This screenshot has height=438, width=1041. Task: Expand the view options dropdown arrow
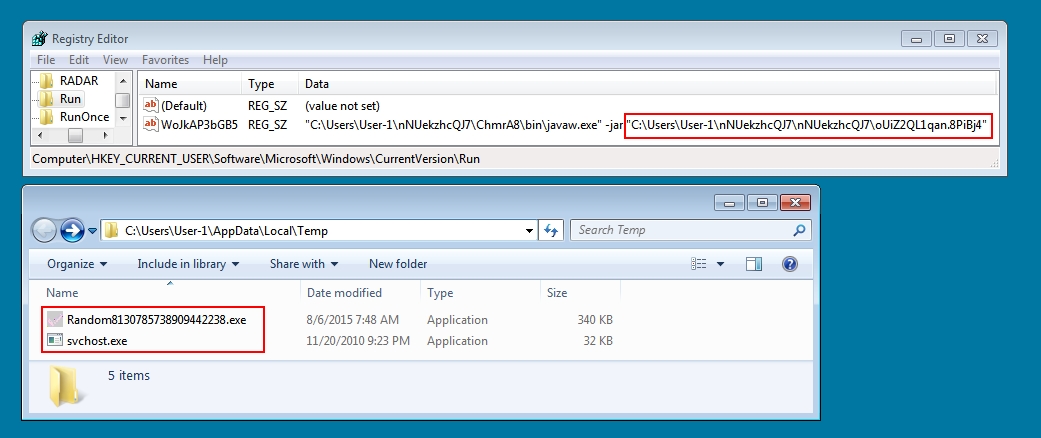[x=721, y=264]
